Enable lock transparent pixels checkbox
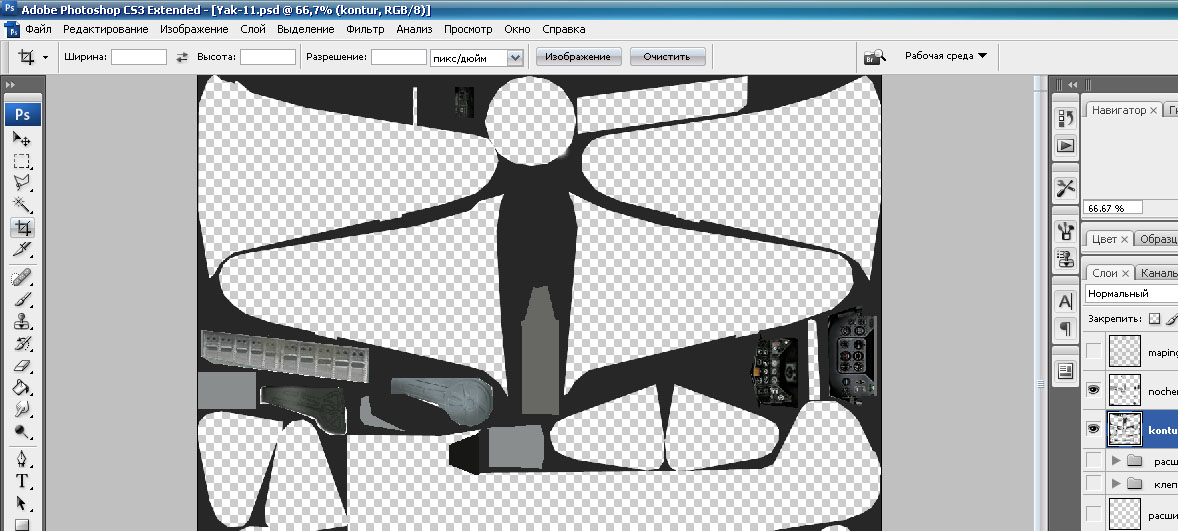This screenshot has width=1178, height=531. tap(1154, 319)
